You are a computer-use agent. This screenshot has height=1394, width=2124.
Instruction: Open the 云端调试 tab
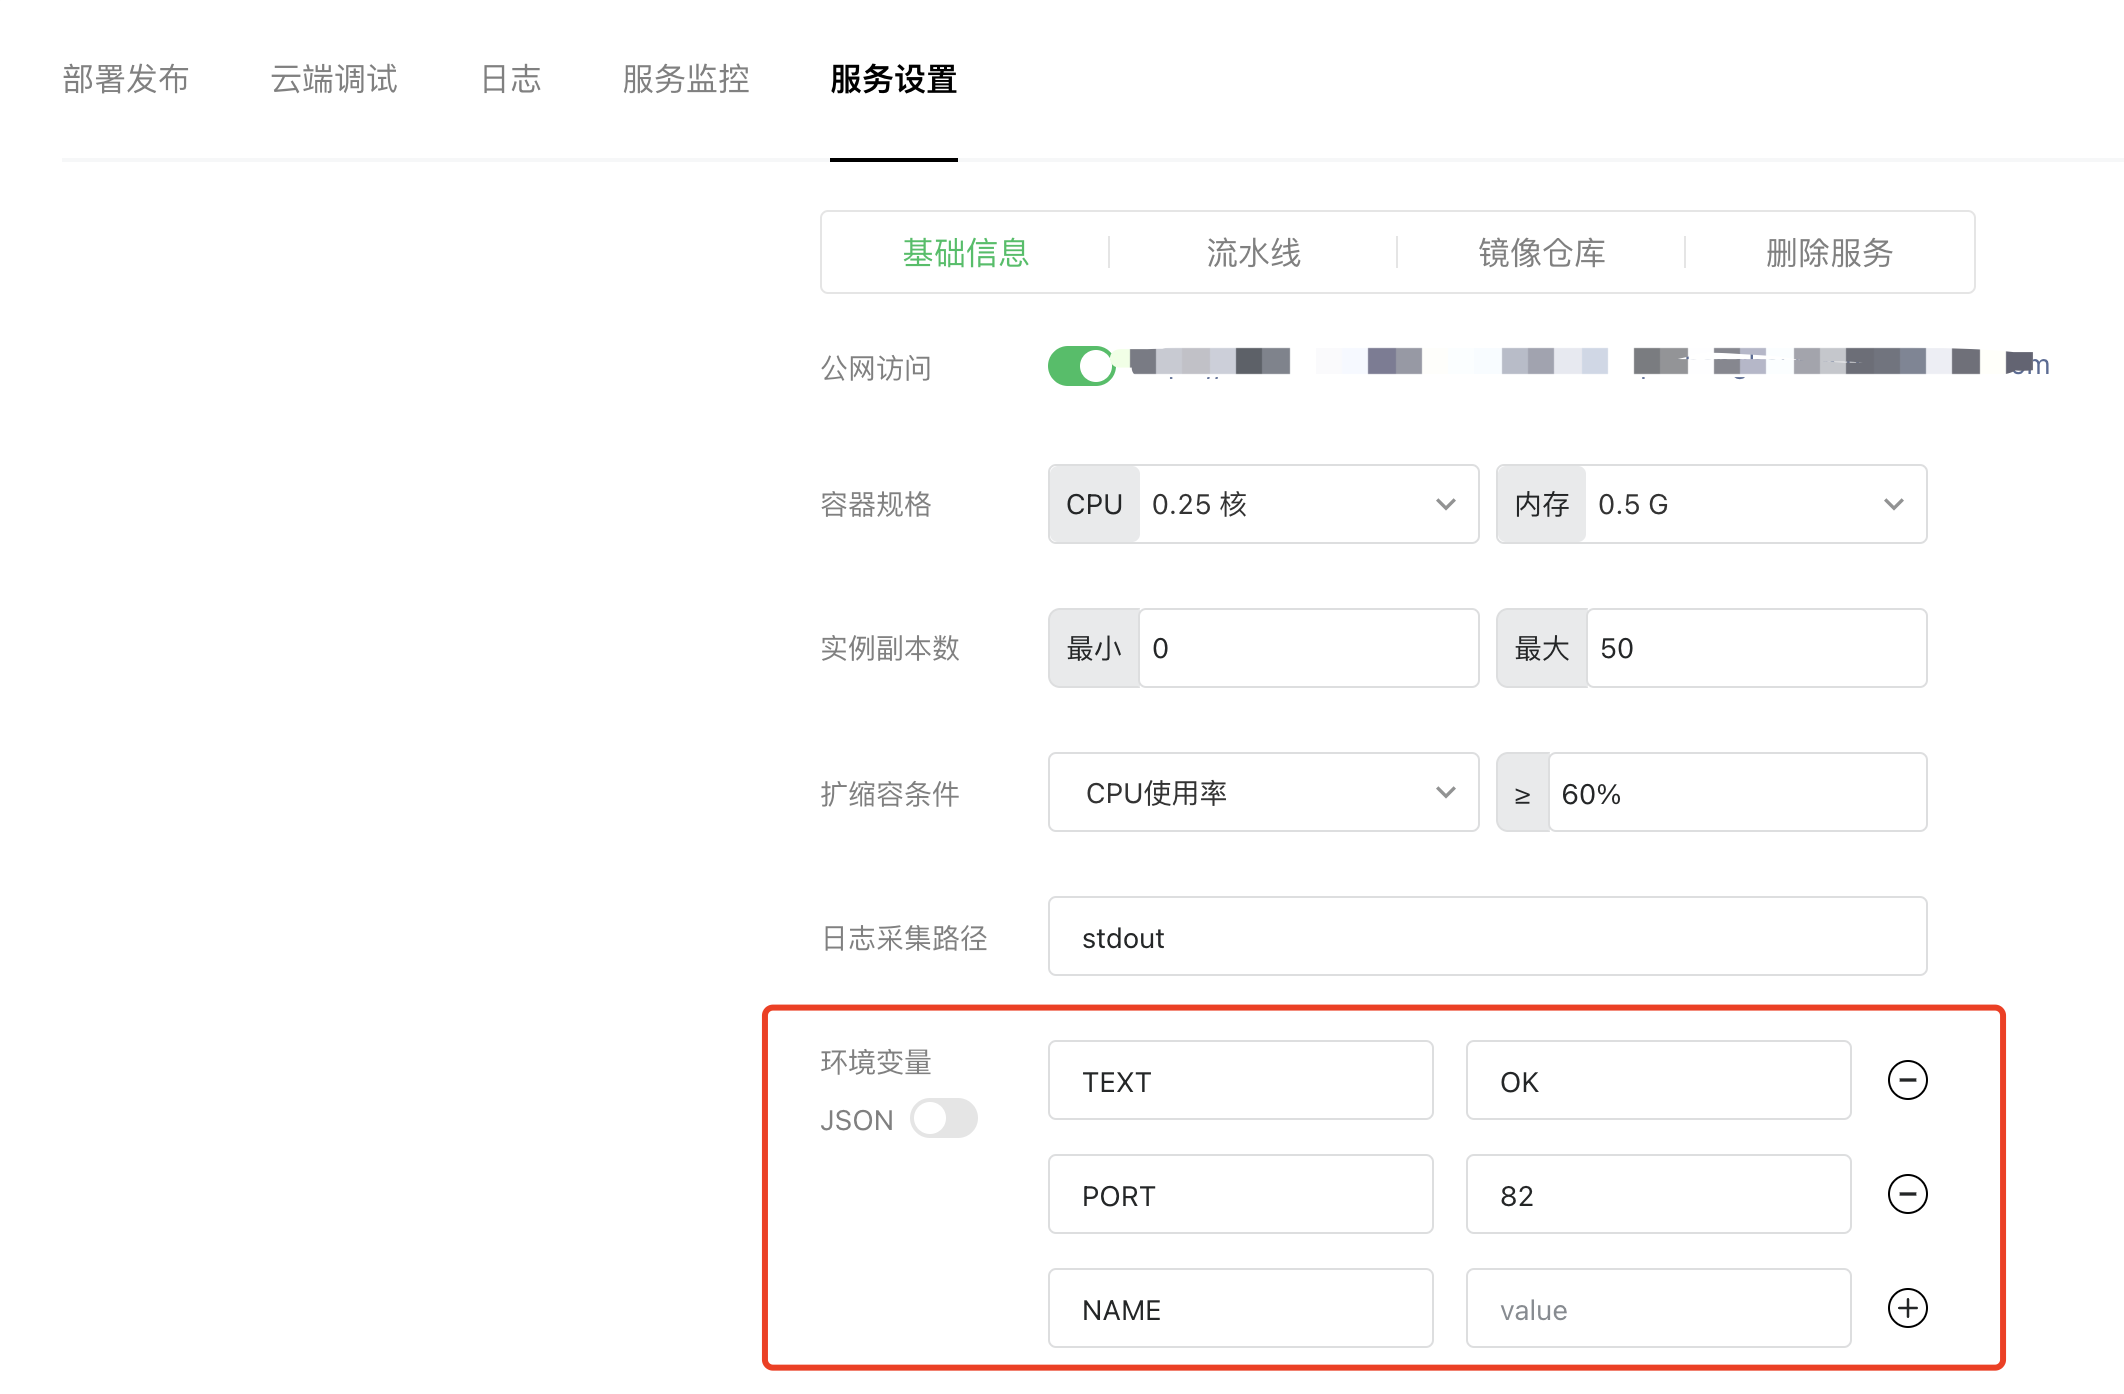coord(334,79)
